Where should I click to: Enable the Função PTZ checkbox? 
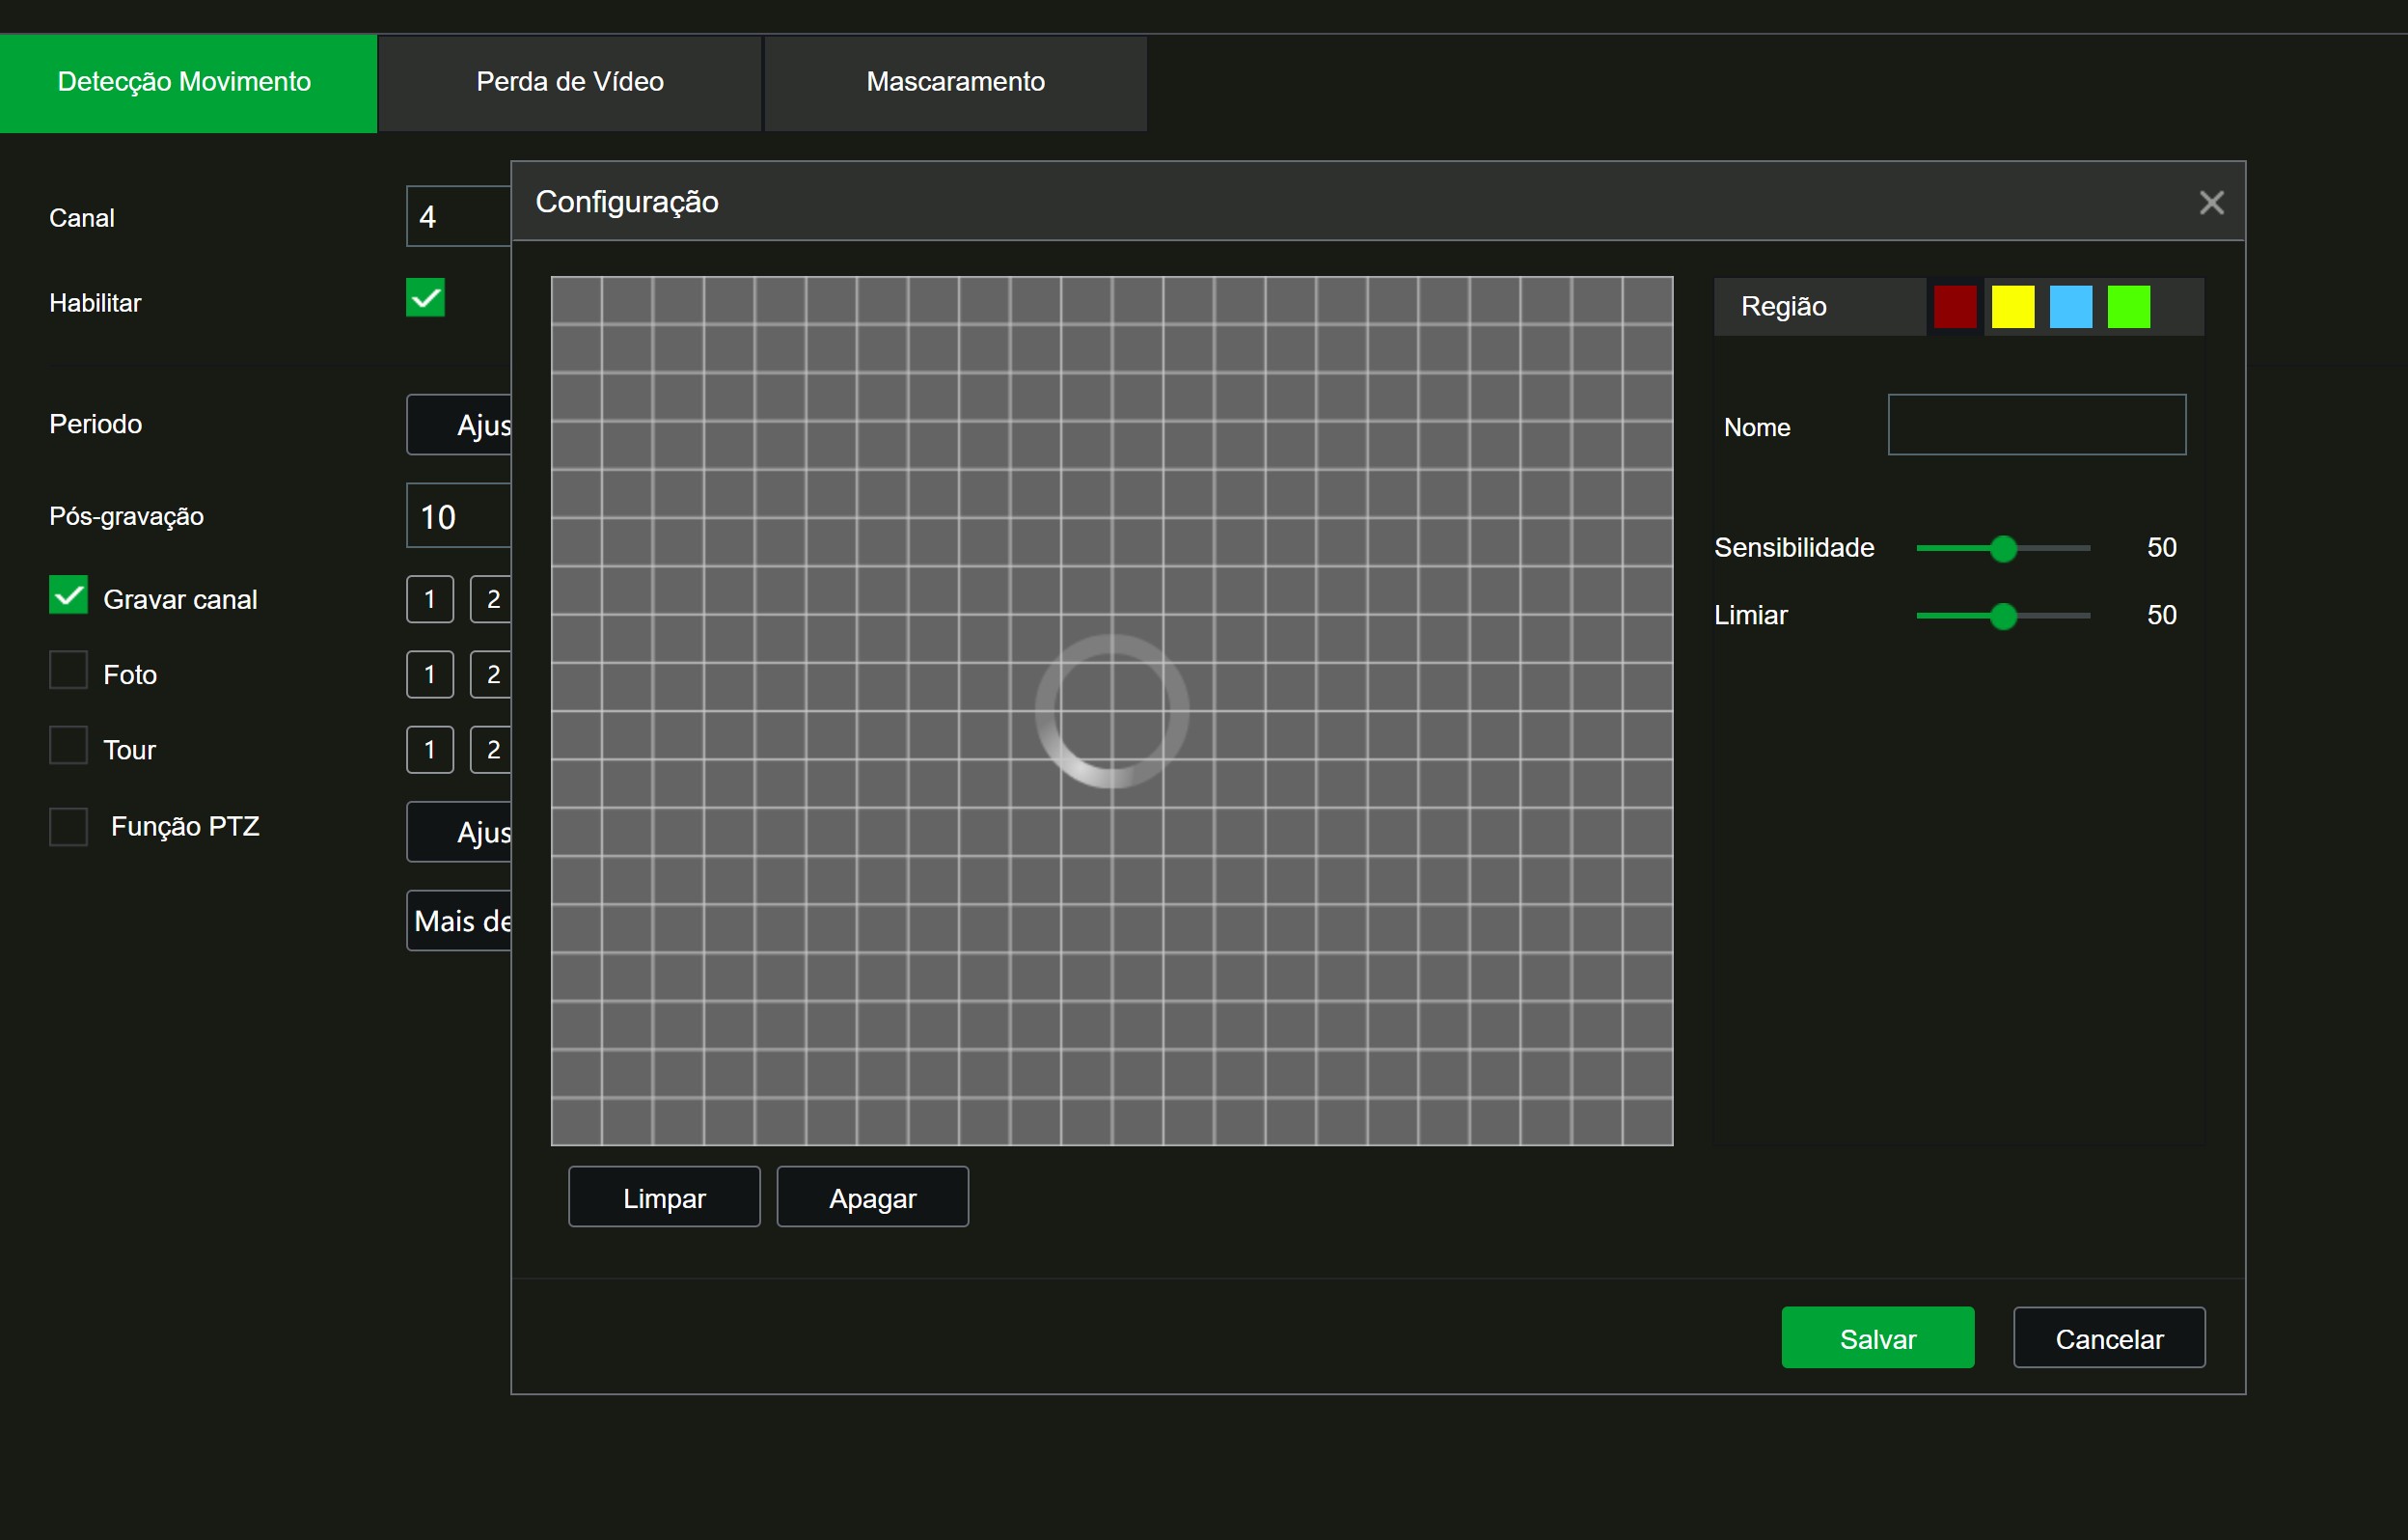pos(68,827)
